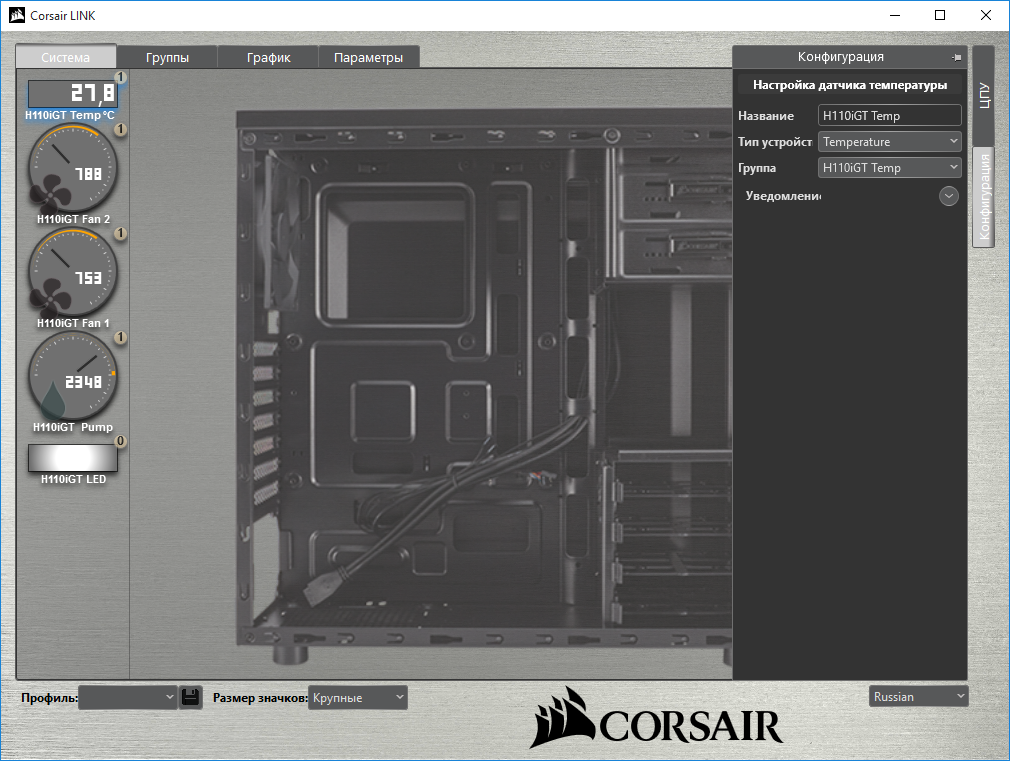
Task: Click the H110iGT Fan 2 gauge icon
Action: coord(73,168)
